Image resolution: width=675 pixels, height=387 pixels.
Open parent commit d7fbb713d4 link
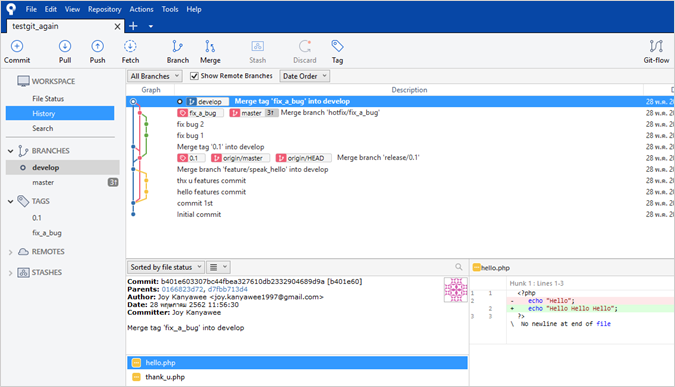tap(228, 289)
